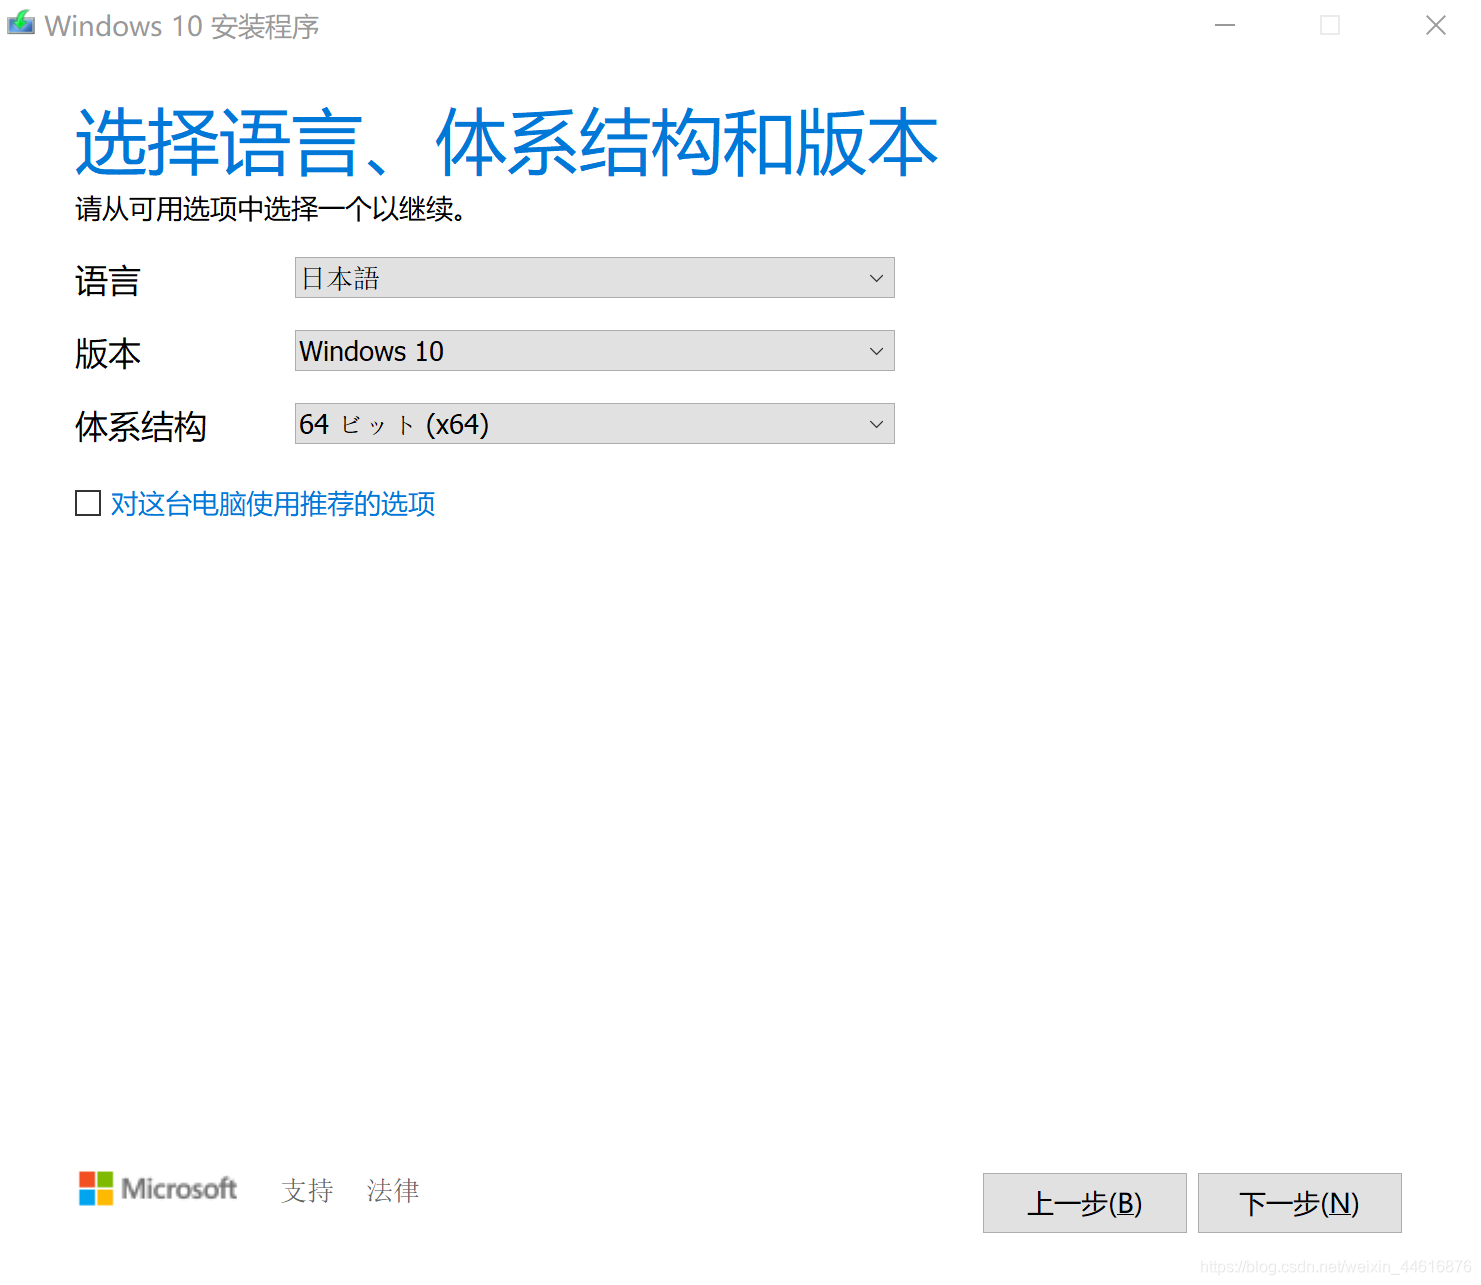
Task: Go back with the 上一步(B) button
Action: [1084, 1203]
